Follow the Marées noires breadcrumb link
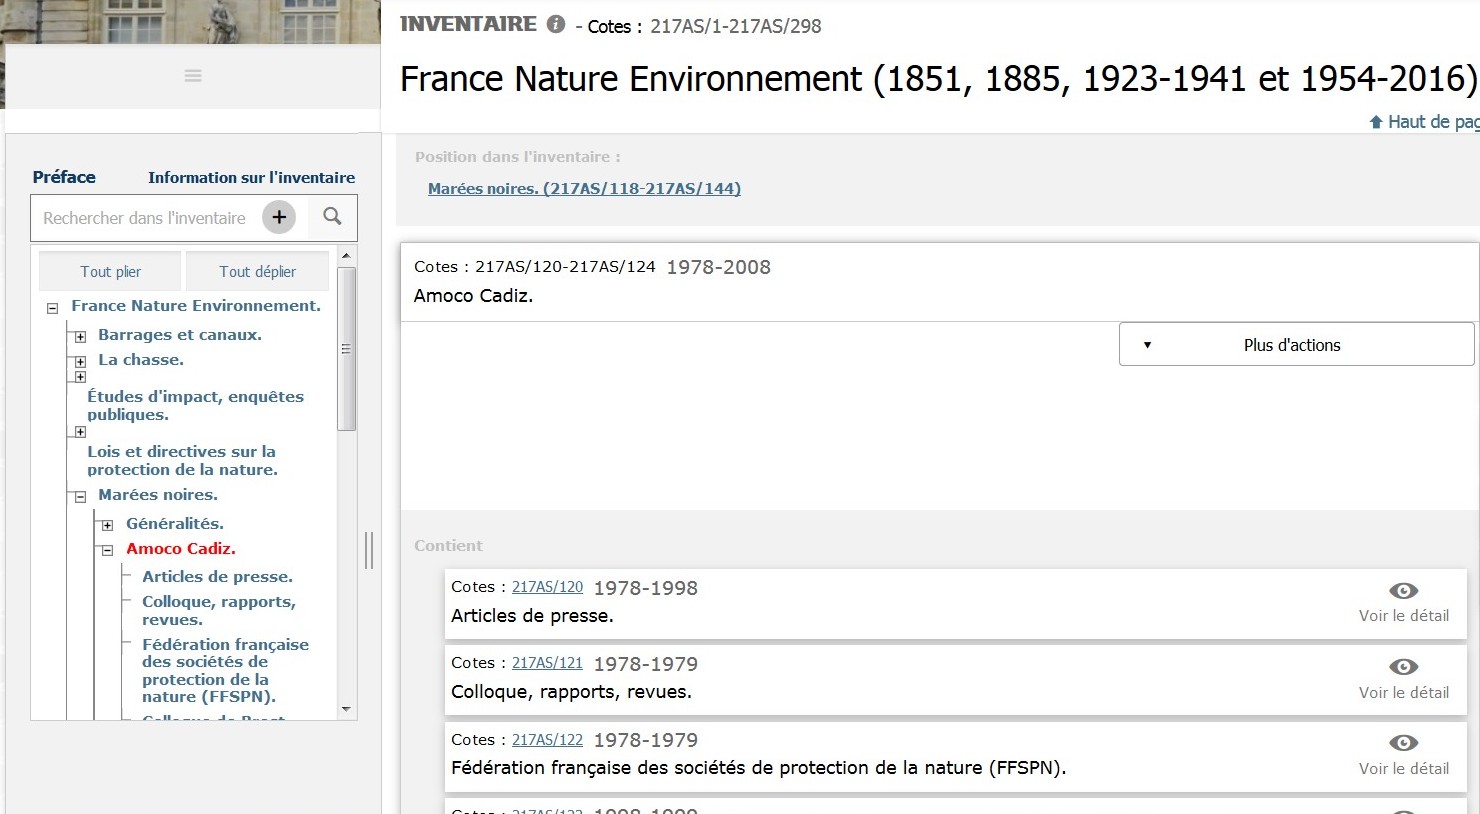Screen dimensions: 1480x814 click(584, 188)
